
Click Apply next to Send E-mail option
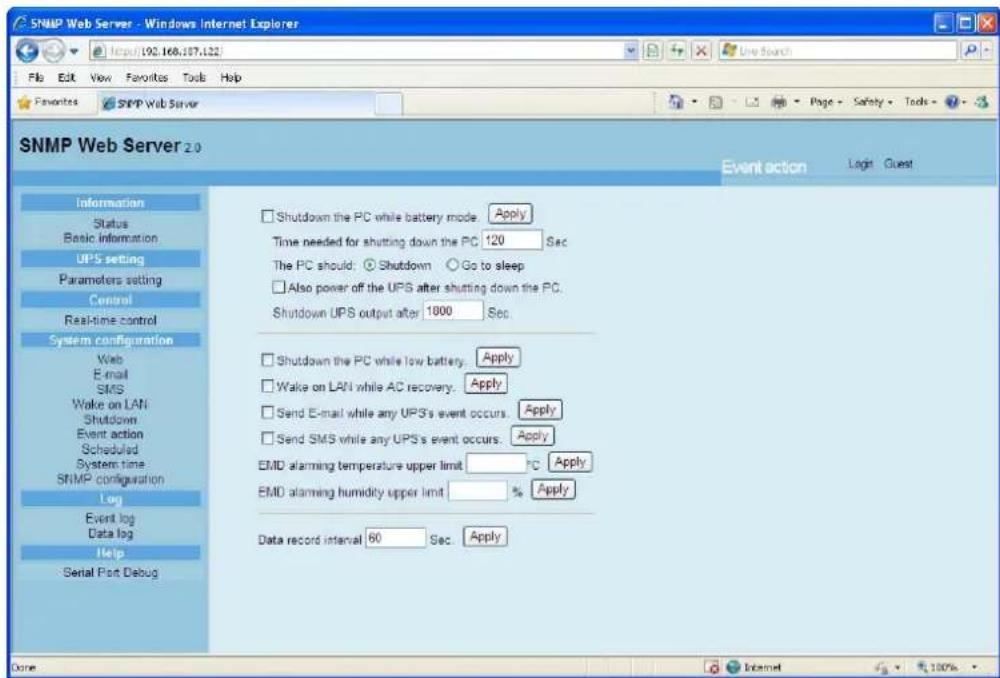coord(540,410)
